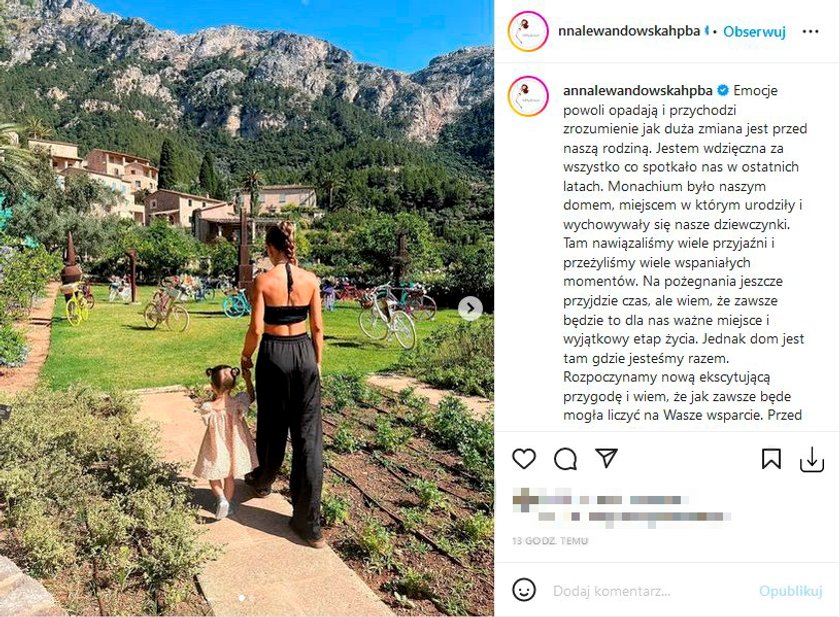Open the username link in the post header
The height and width of the screenshot is (617, 840).
pyautogui.click(x=629, y=31)
